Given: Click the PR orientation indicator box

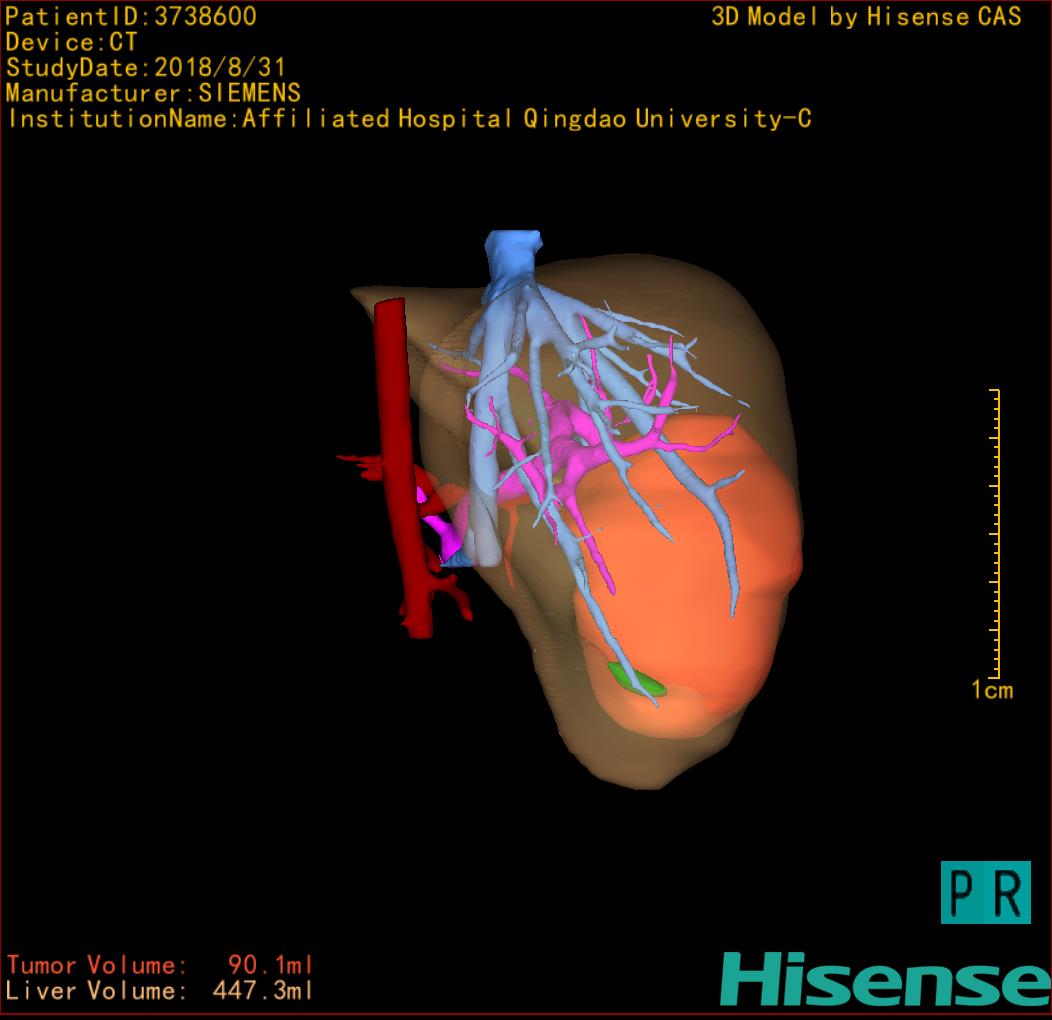Looking at the screenshot, I should [x=985, y=892].
